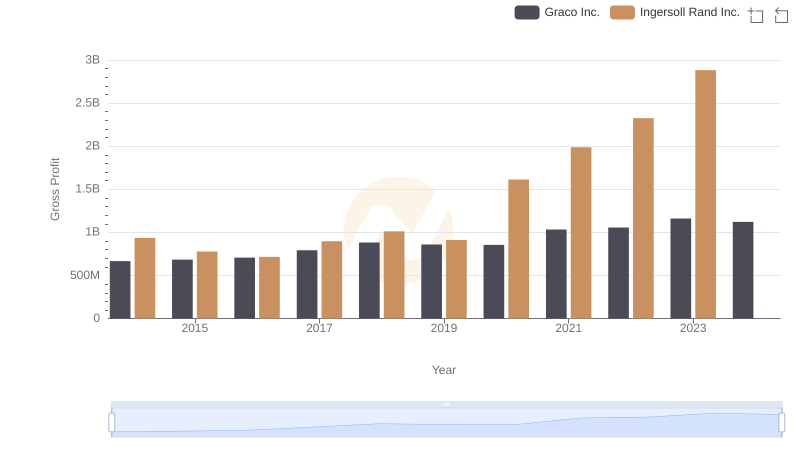This screenshot has height=461, width=800.
Task: Click the y-axis label 3B
Action: (92, 60)
